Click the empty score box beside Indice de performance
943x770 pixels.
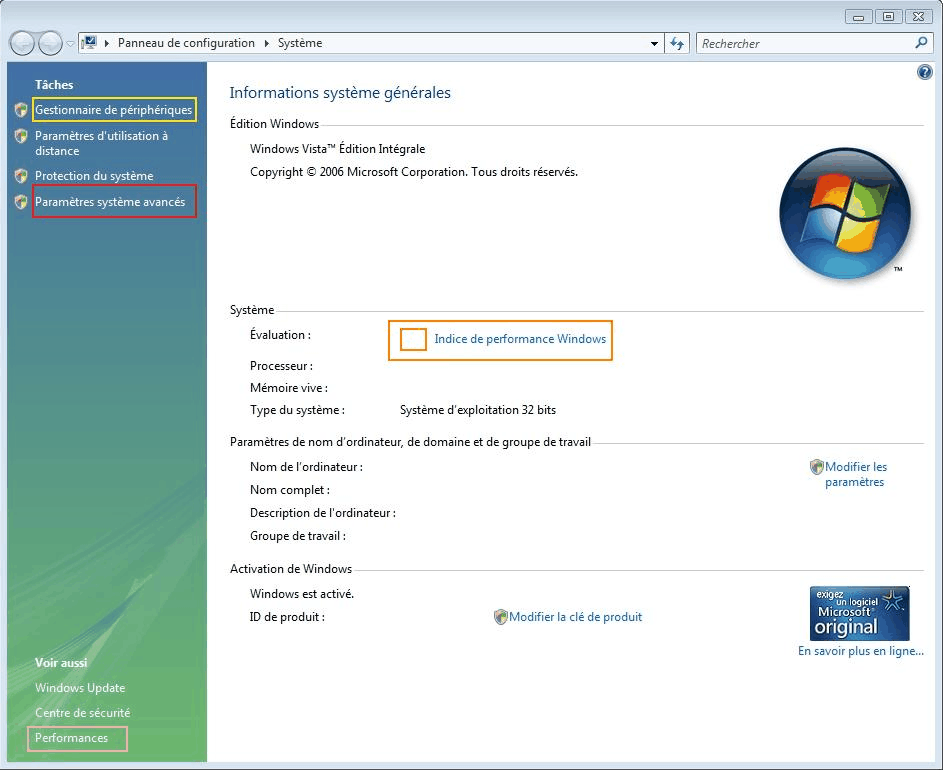click(413, 339)
